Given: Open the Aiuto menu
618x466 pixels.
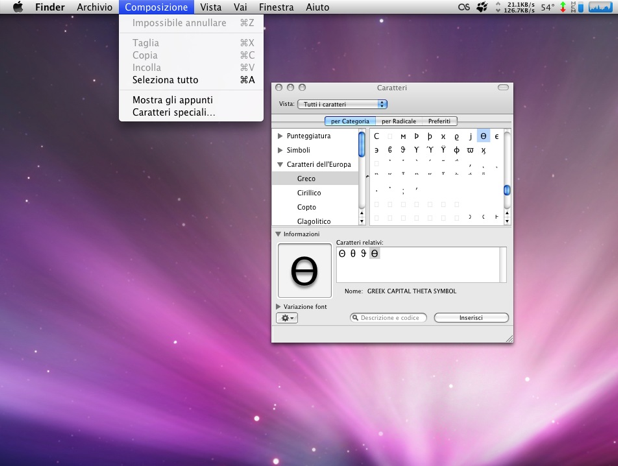Looking at the screenshot, I should 317,7.
